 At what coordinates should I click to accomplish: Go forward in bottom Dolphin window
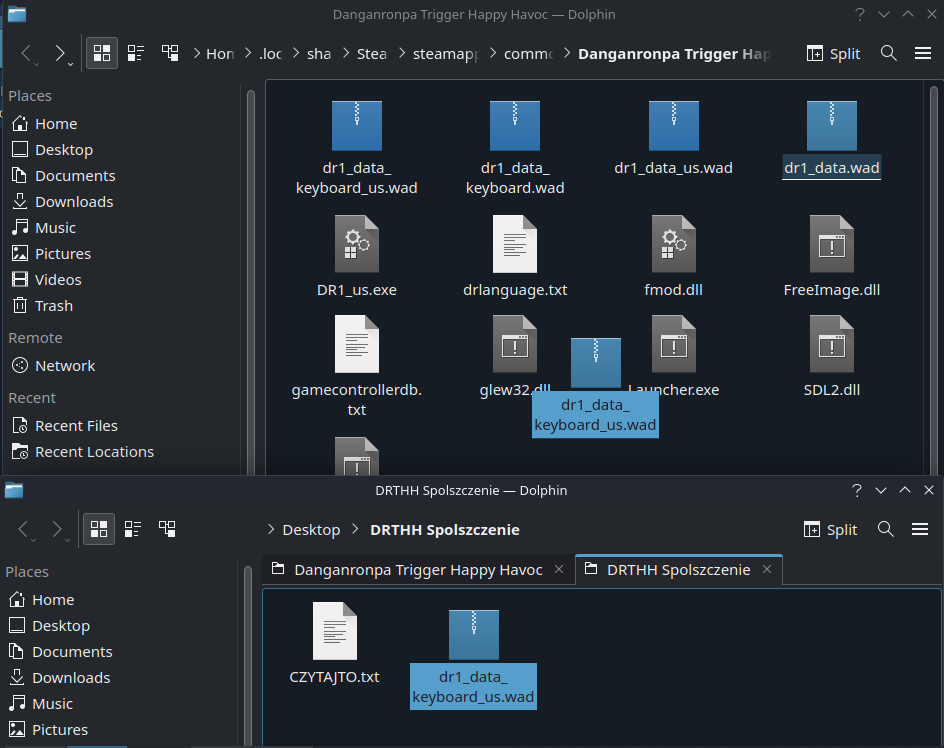click(x=57, y=529)
